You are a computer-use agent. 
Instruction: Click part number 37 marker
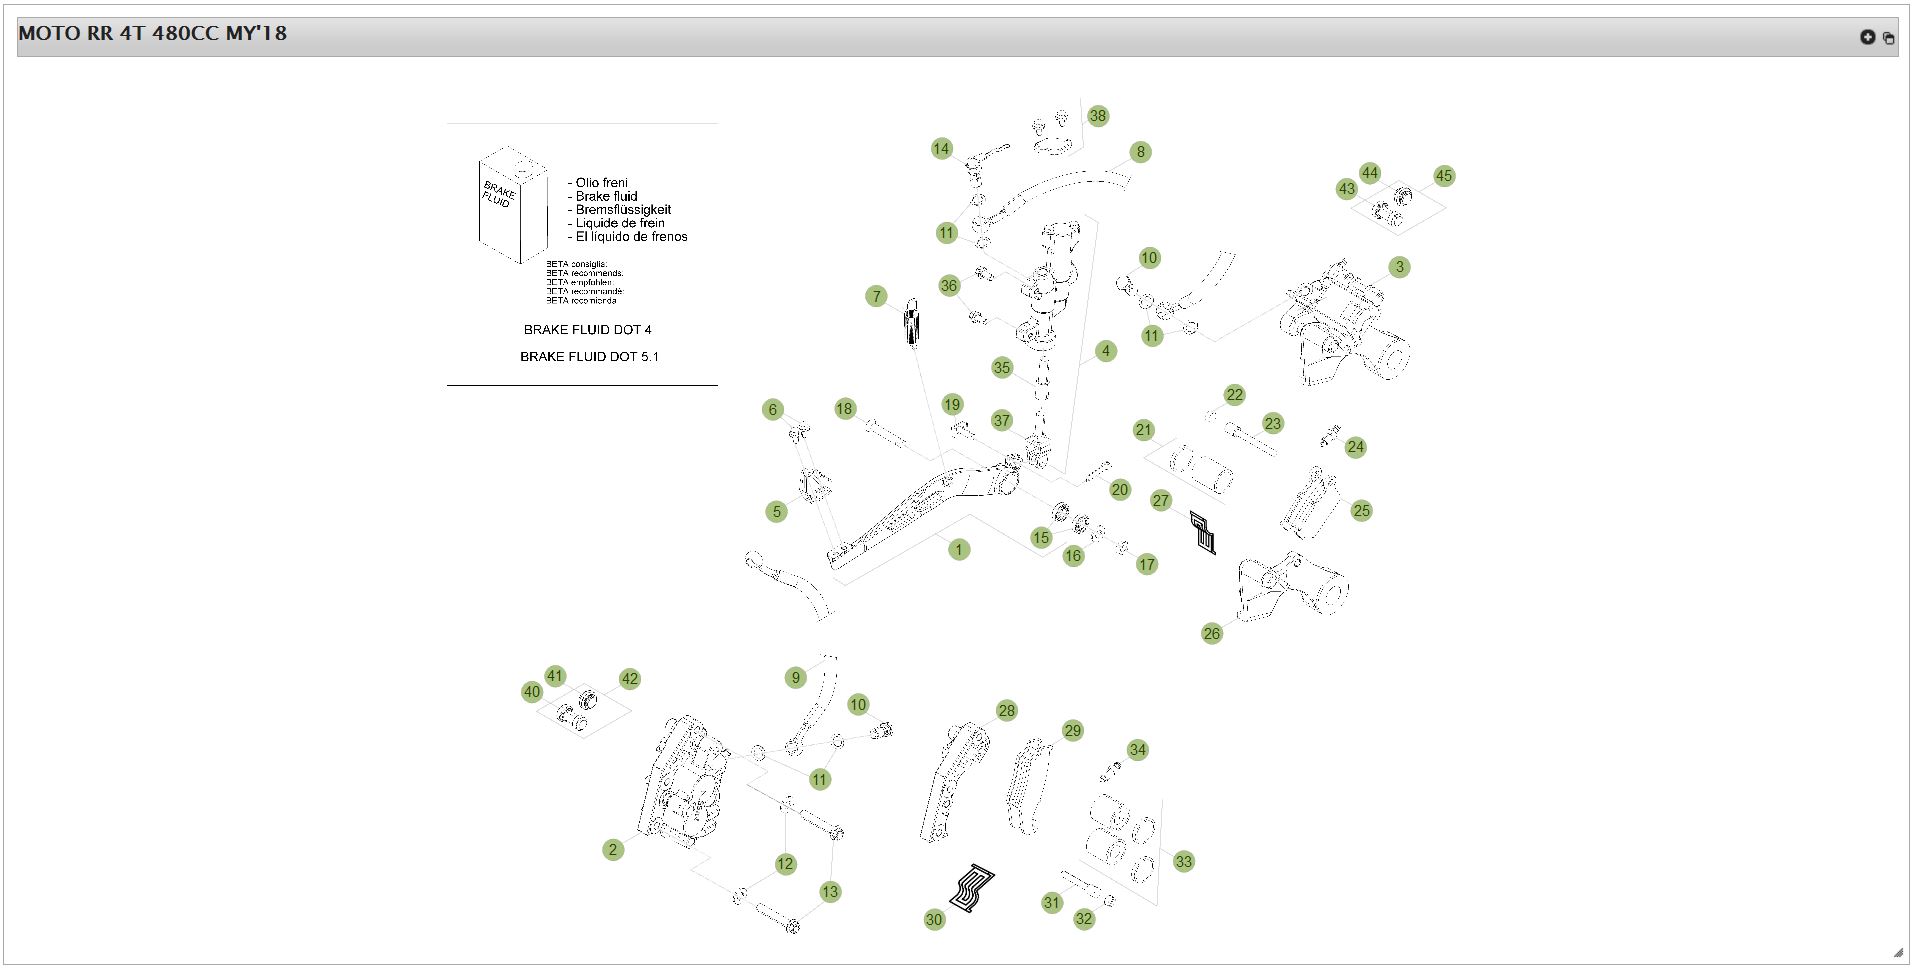1003,421
